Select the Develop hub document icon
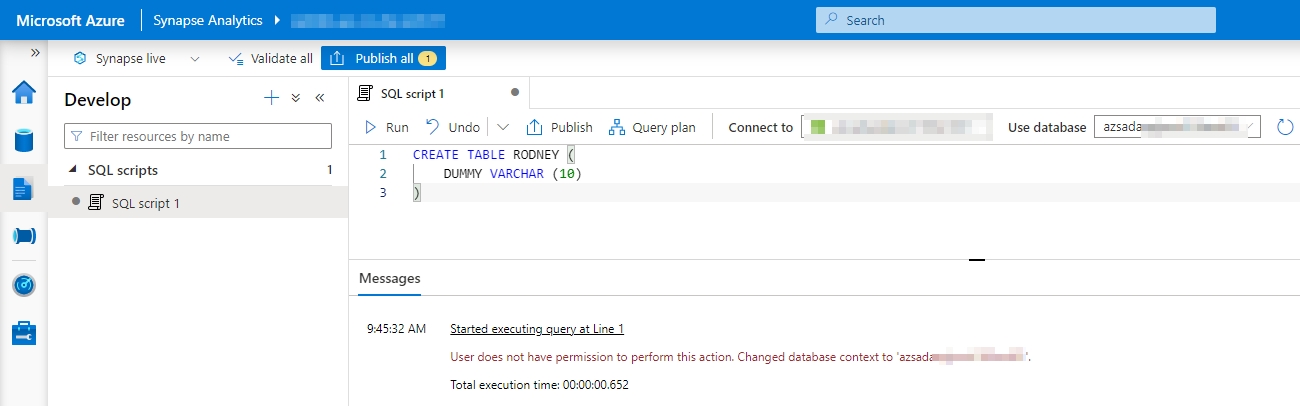The image size is (1300, 406). [24, 188]
